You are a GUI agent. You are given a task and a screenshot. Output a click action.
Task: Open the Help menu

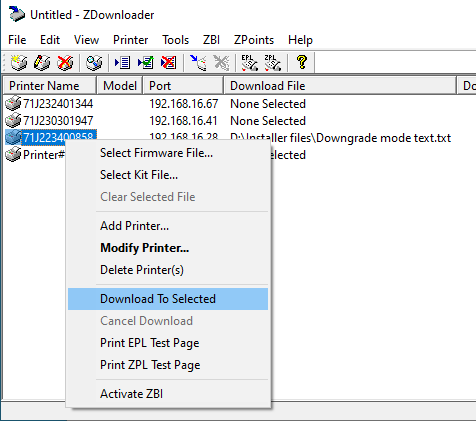click(300, 40)
